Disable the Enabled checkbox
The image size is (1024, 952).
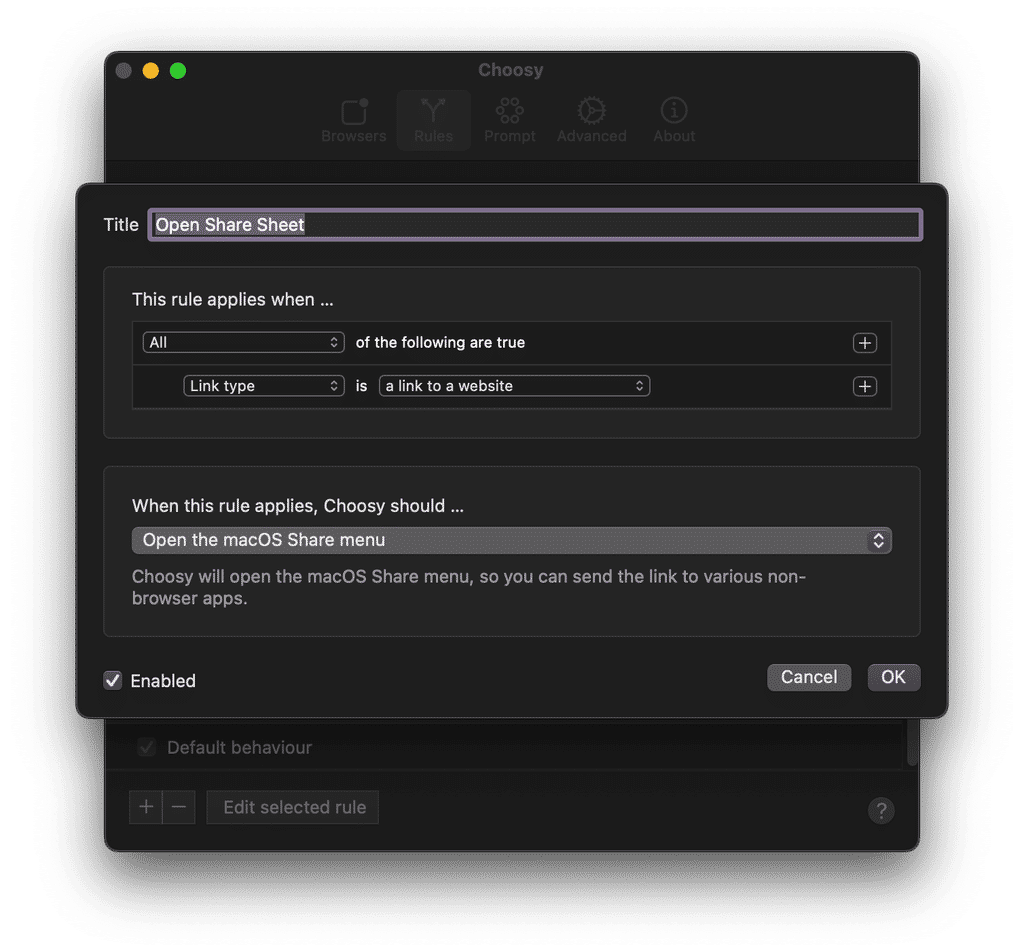pyautogui.click(x=112, y=681)
